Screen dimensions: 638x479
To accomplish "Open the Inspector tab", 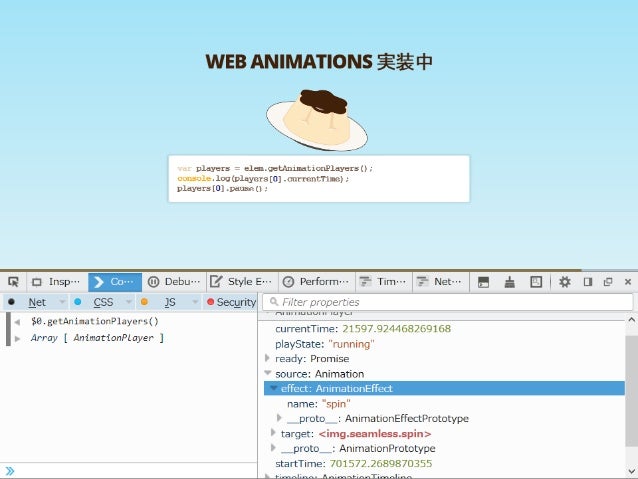I will pos(57,282).
